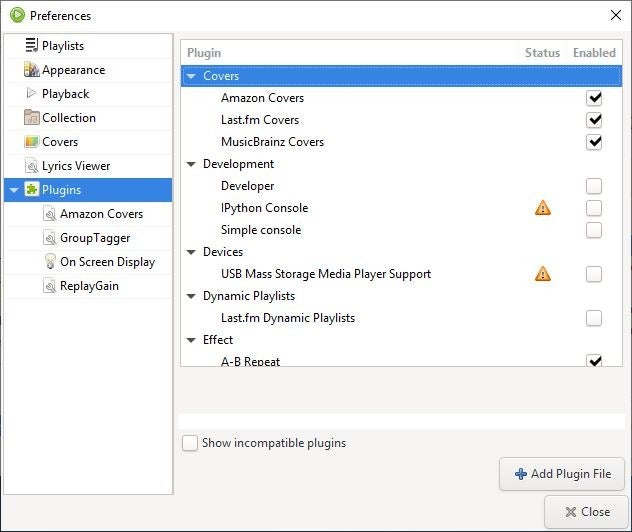
Task: Enable the Simple console plugin
Action: 594,230
